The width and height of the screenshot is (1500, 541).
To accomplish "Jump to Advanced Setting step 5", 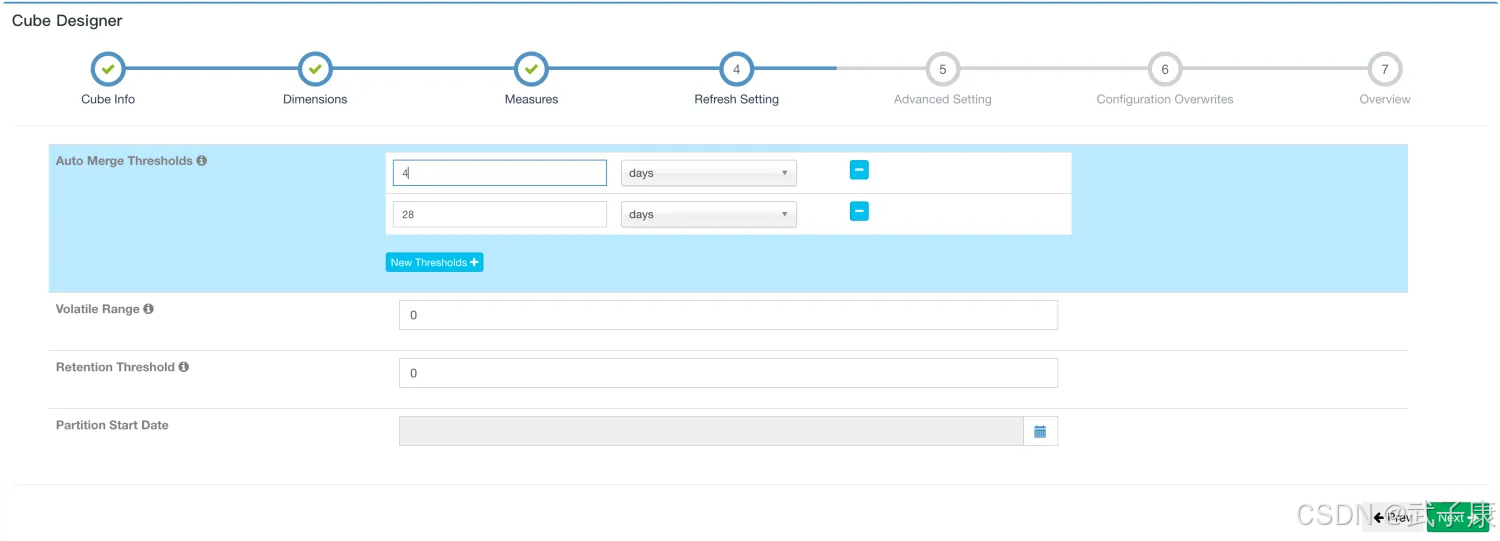I will pyautogui.click(x=942, y=69).
